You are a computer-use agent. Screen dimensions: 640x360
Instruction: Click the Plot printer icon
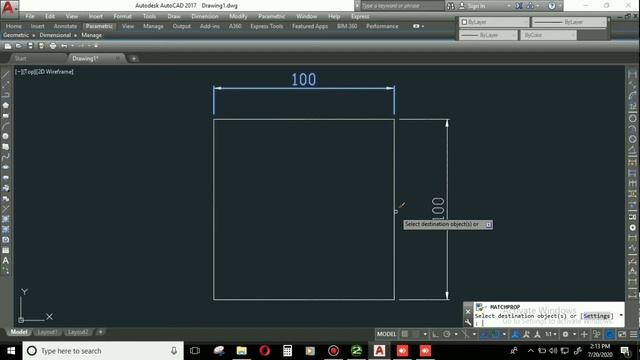coord(53,46)
